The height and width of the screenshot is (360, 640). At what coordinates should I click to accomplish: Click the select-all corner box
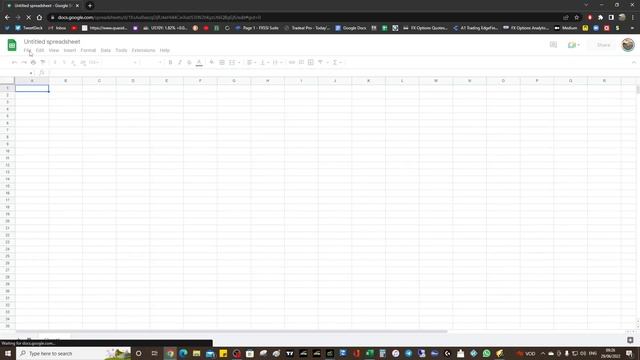coord(7,80)
